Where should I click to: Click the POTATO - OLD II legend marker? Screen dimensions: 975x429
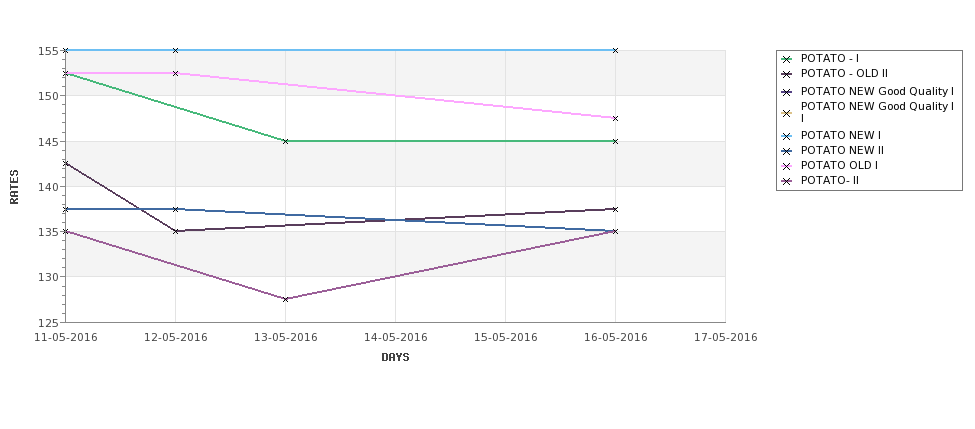(787, 74)
